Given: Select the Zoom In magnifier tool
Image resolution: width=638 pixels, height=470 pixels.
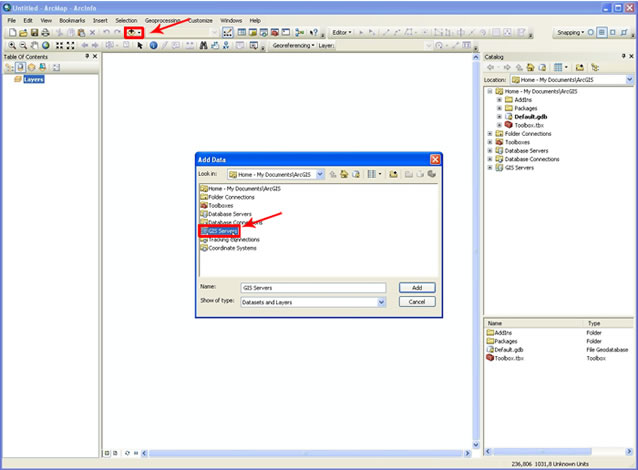Looking at the screenshot, I should click(12, 46).
